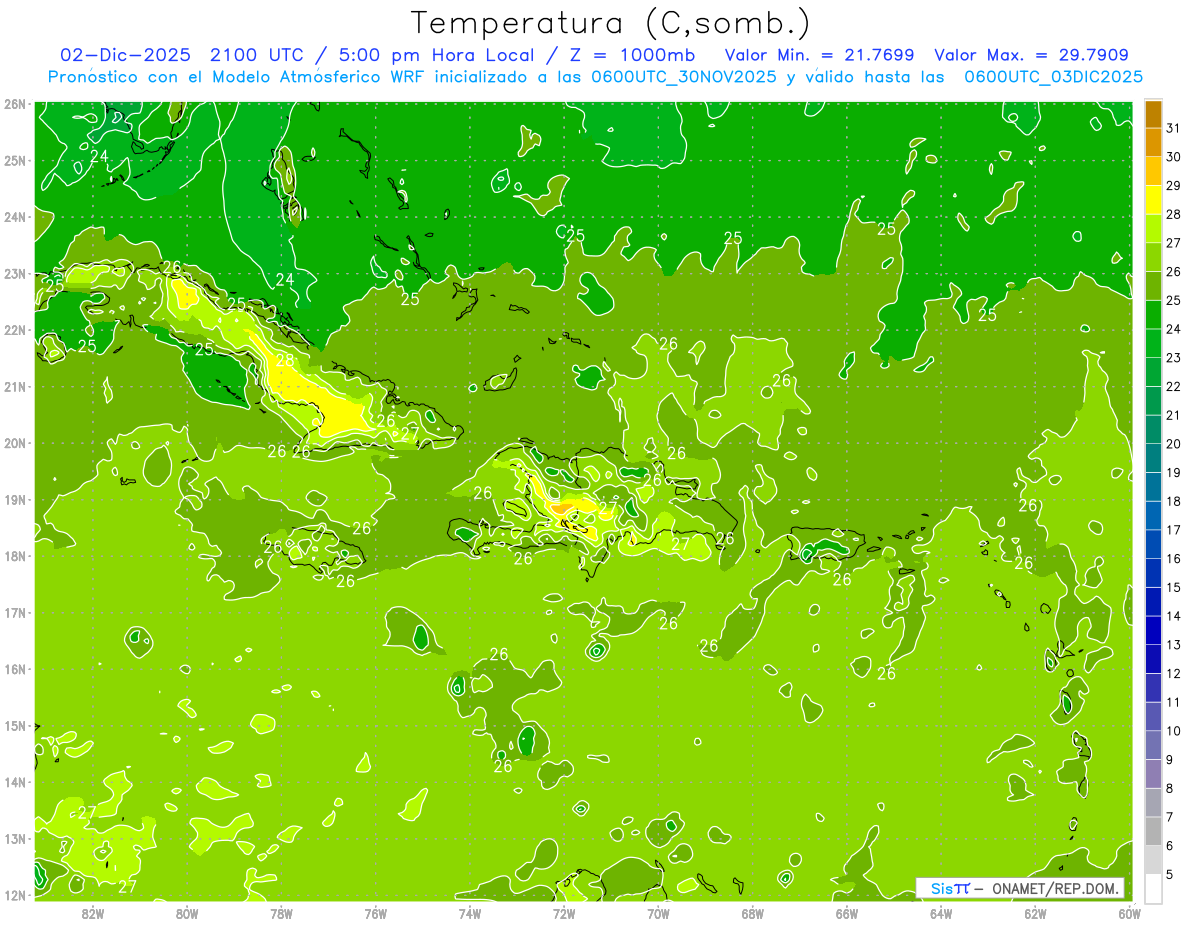Click the value '17' on the color scale
1200x927 pixels.
1173,530
